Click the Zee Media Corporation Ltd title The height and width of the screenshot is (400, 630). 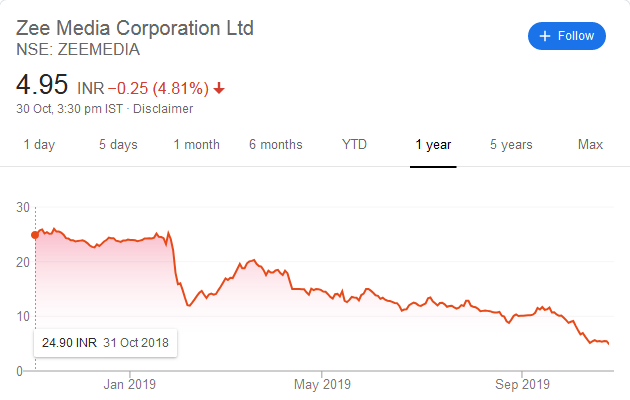click(135, 27)
